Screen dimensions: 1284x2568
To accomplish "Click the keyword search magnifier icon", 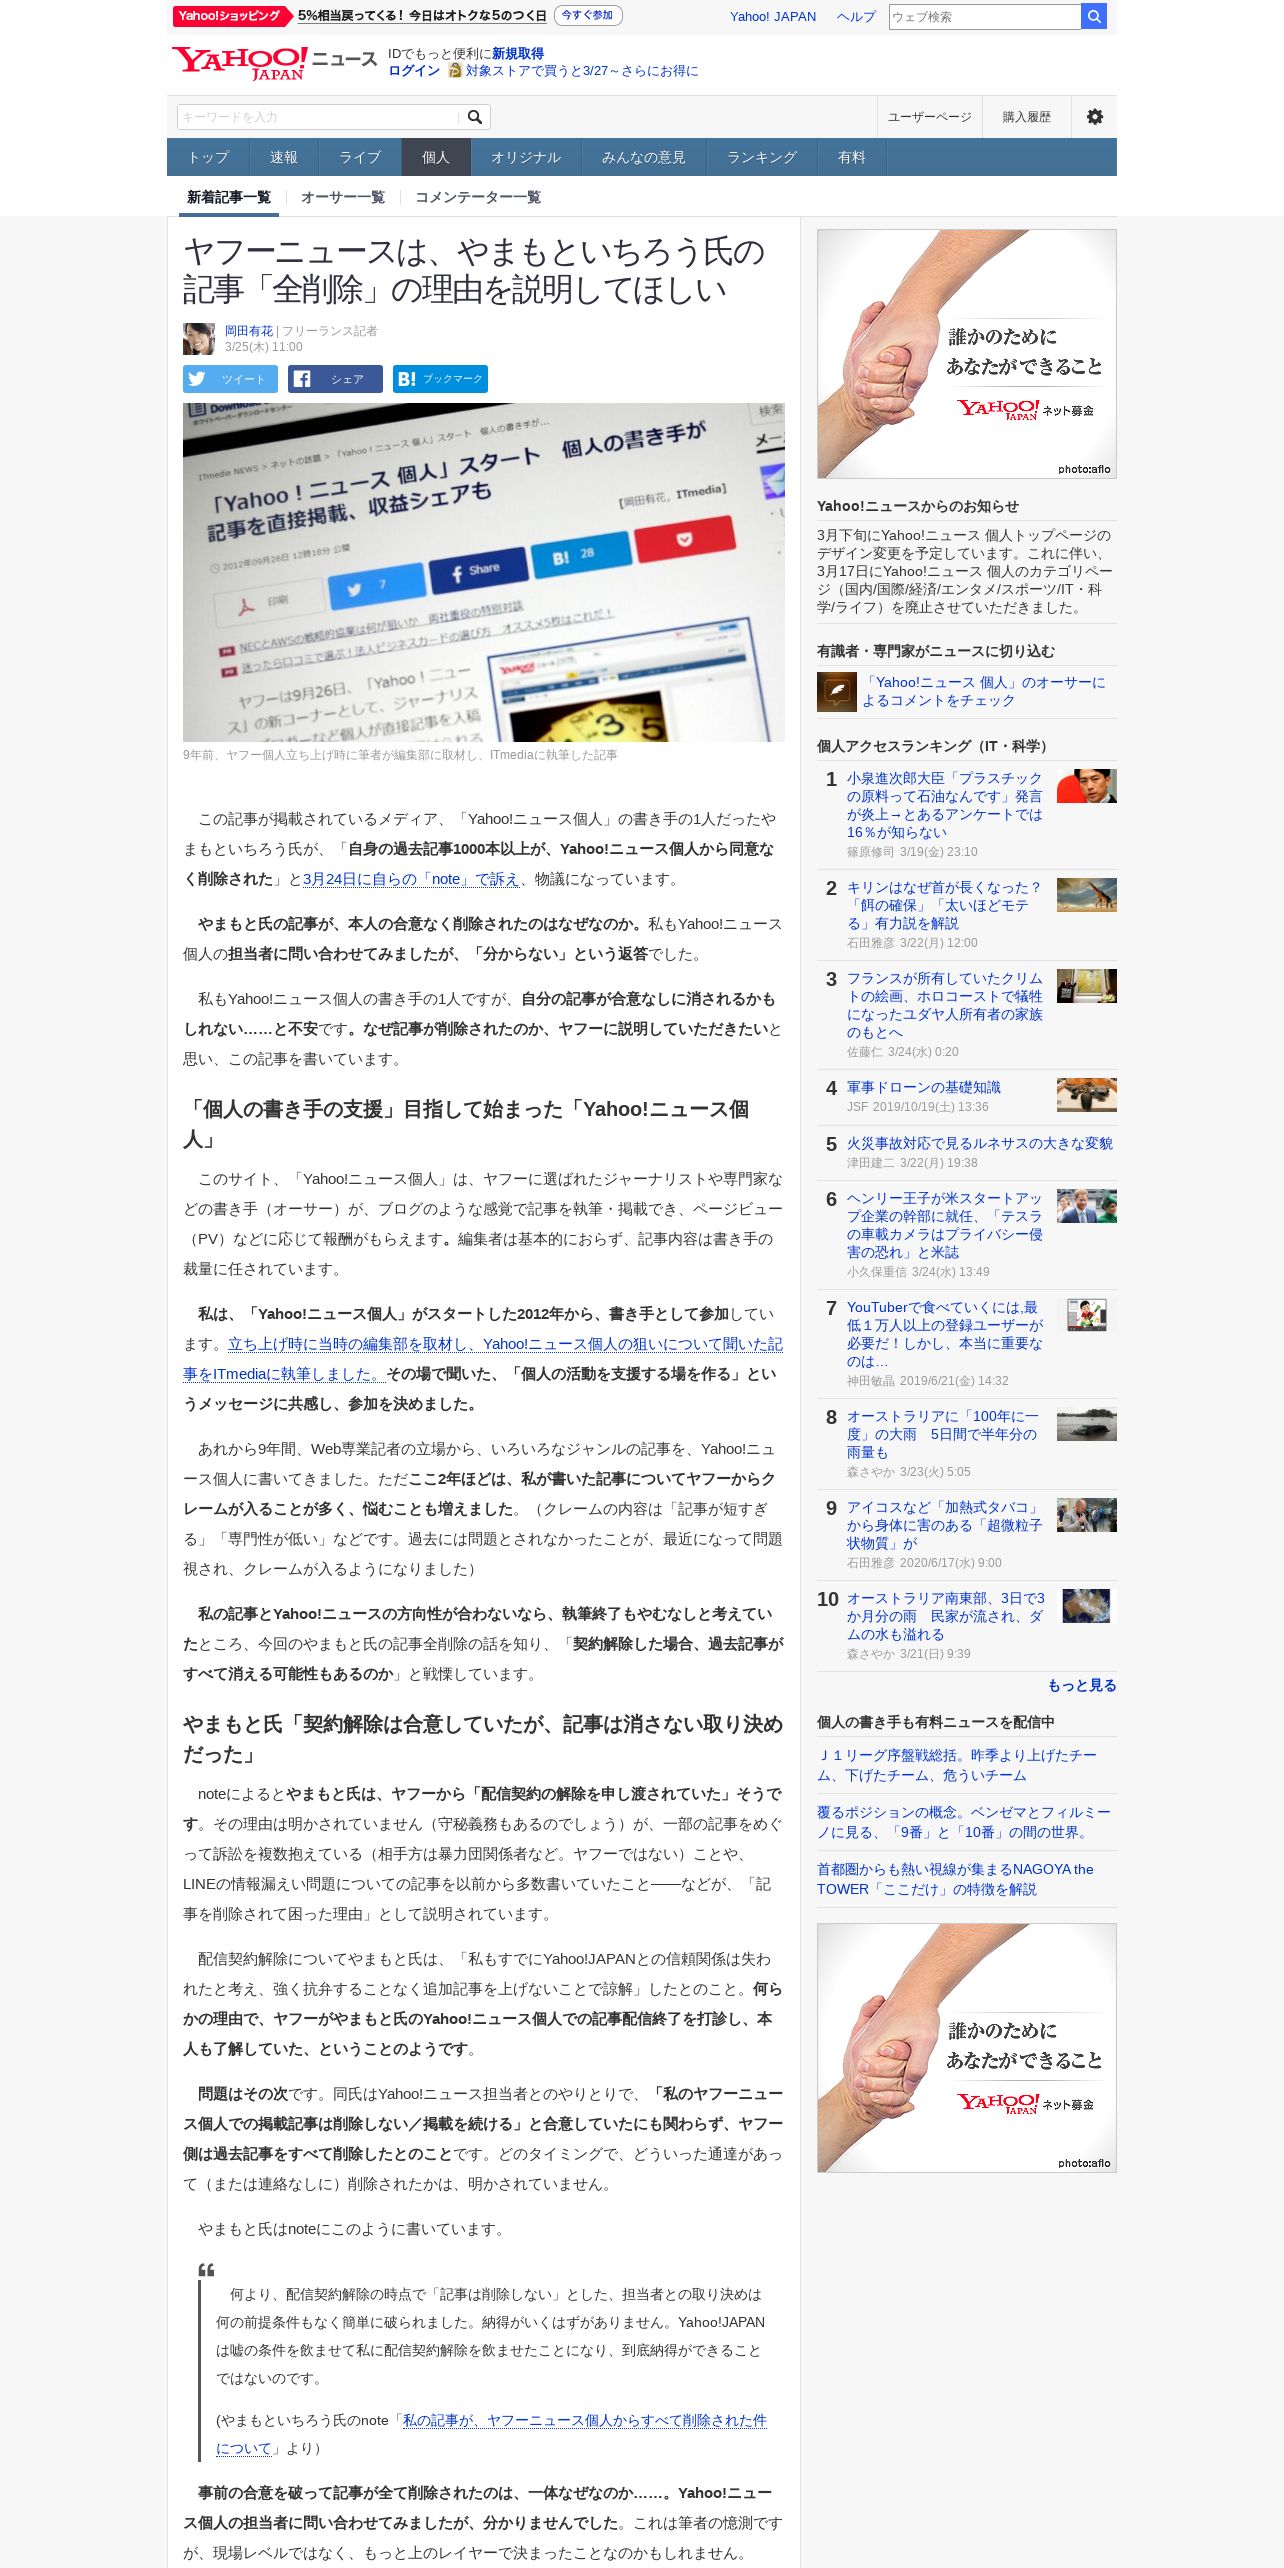I will tap(475, 117).
